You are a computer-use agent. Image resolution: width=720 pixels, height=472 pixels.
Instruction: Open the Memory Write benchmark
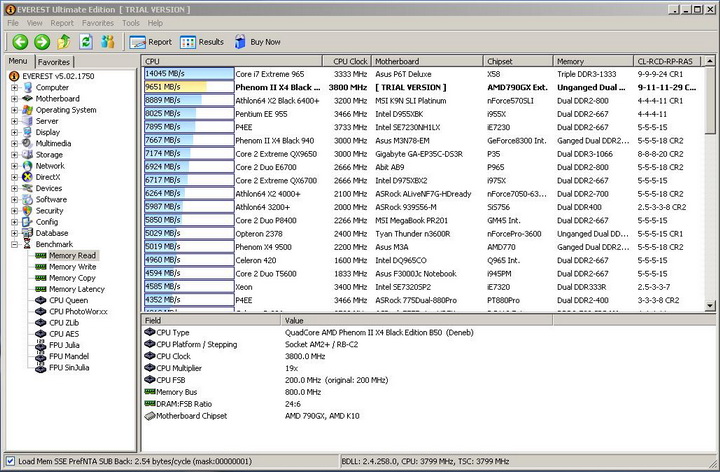(x=73, y=267)
